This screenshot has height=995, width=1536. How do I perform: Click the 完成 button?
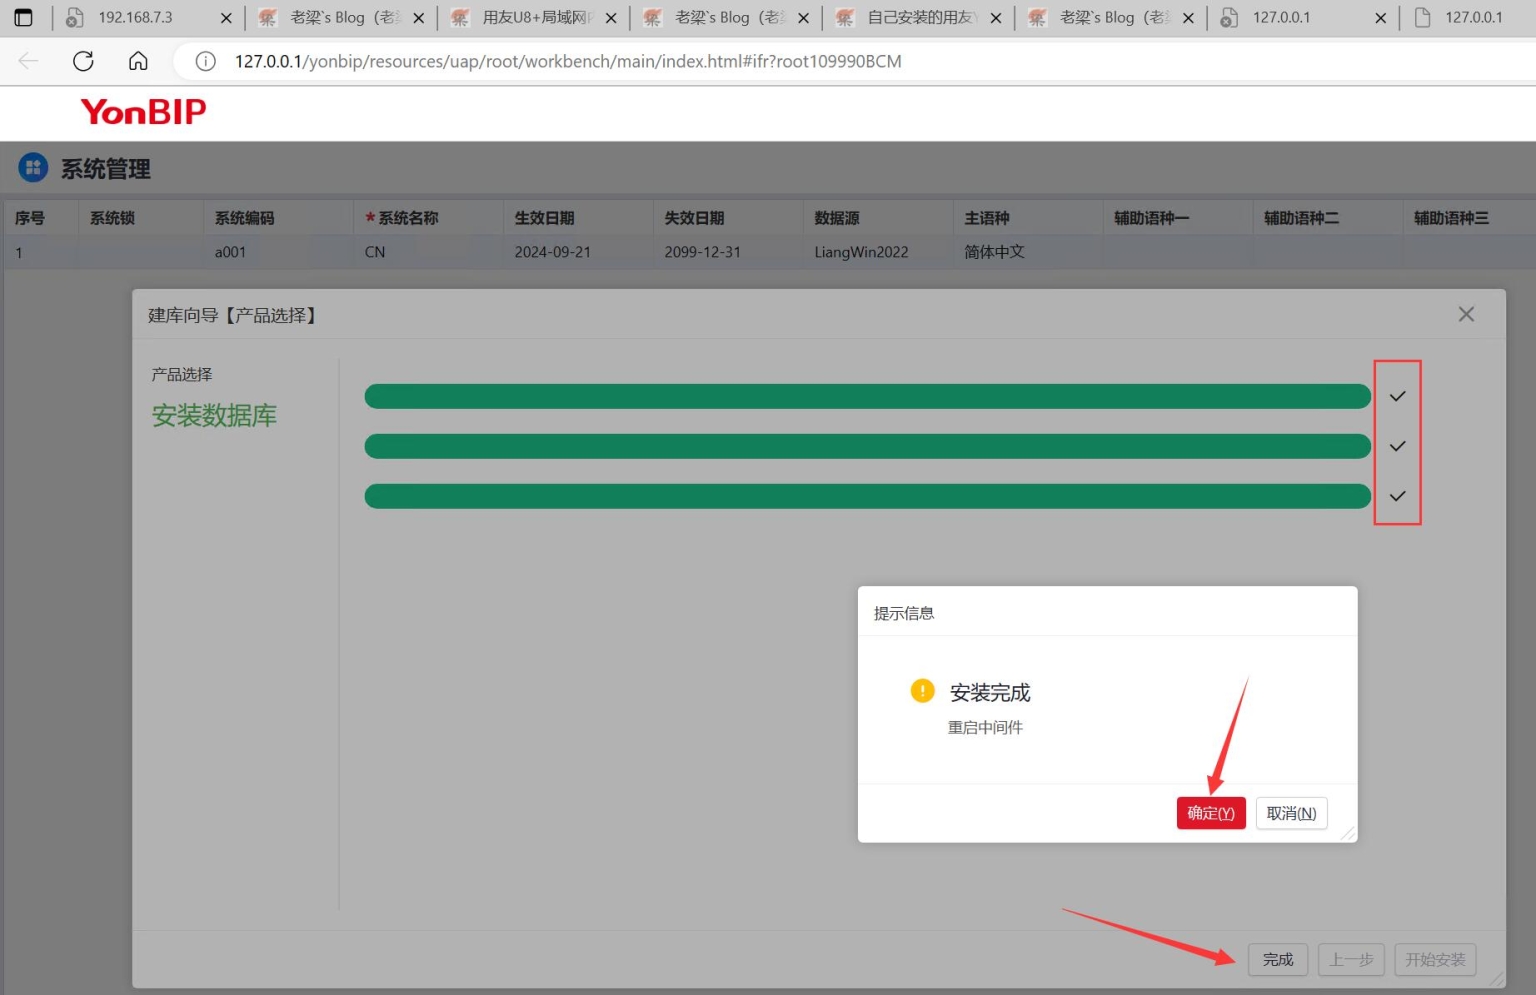[x=1277, y=959]
